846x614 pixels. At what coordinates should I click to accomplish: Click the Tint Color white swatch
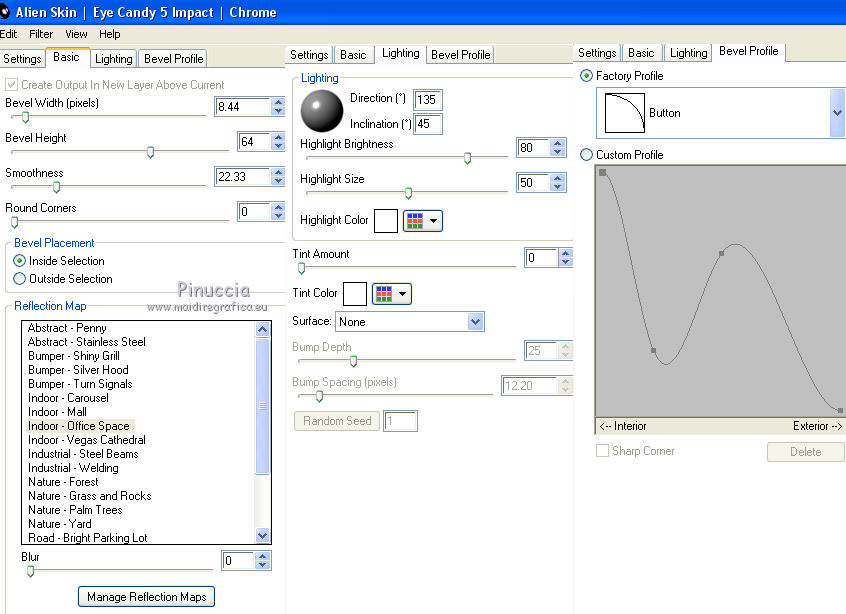355,294
